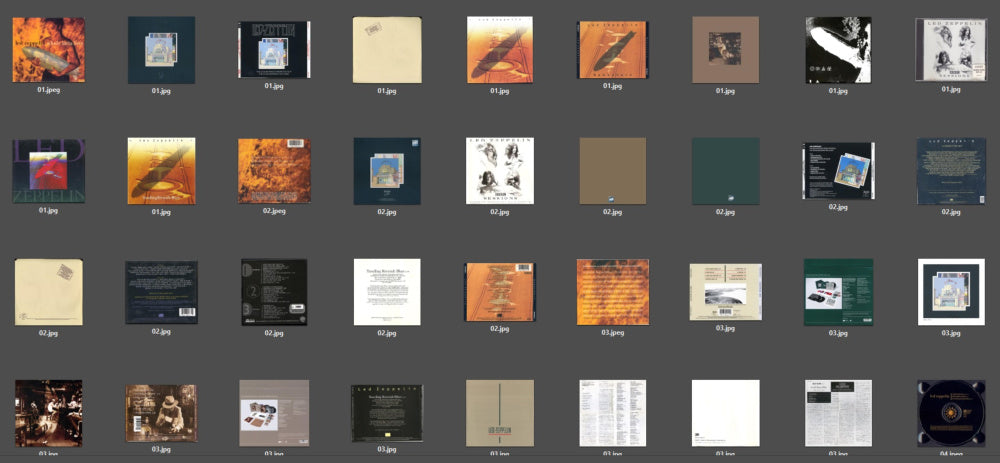Viewport: 1000px width, 463px height.
Task: Select white text page thumbnail in third row
Action: pyautogui.click(x=387, y=292)
